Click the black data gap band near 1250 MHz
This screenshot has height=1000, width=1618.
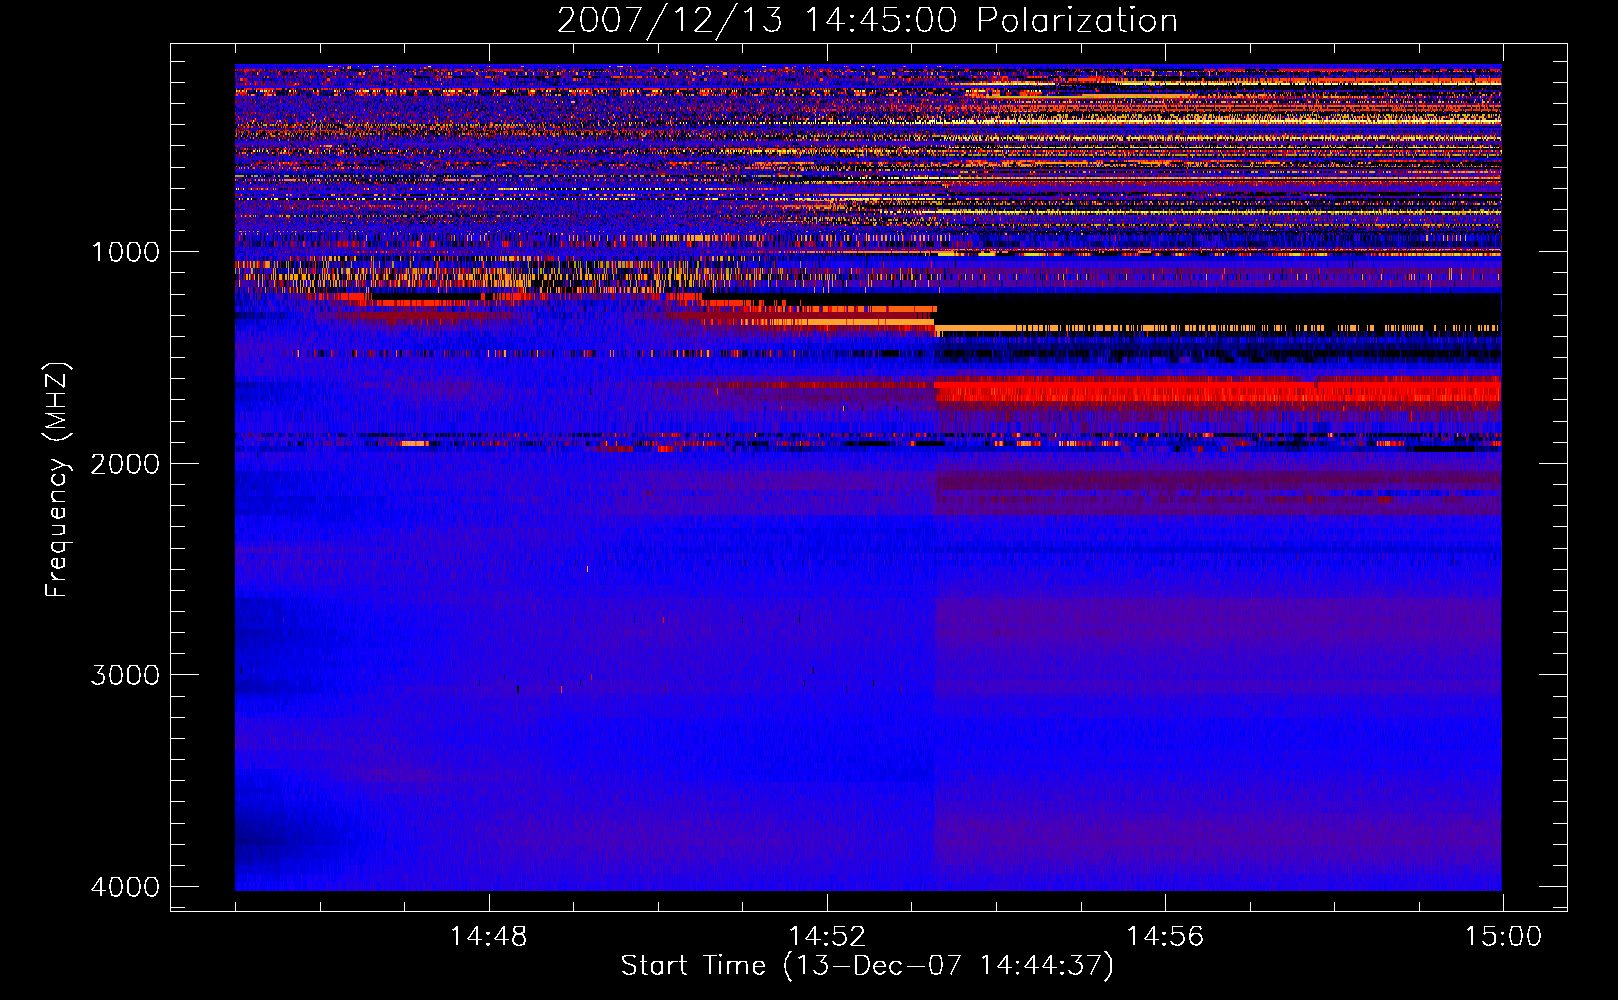[1218, 307]
